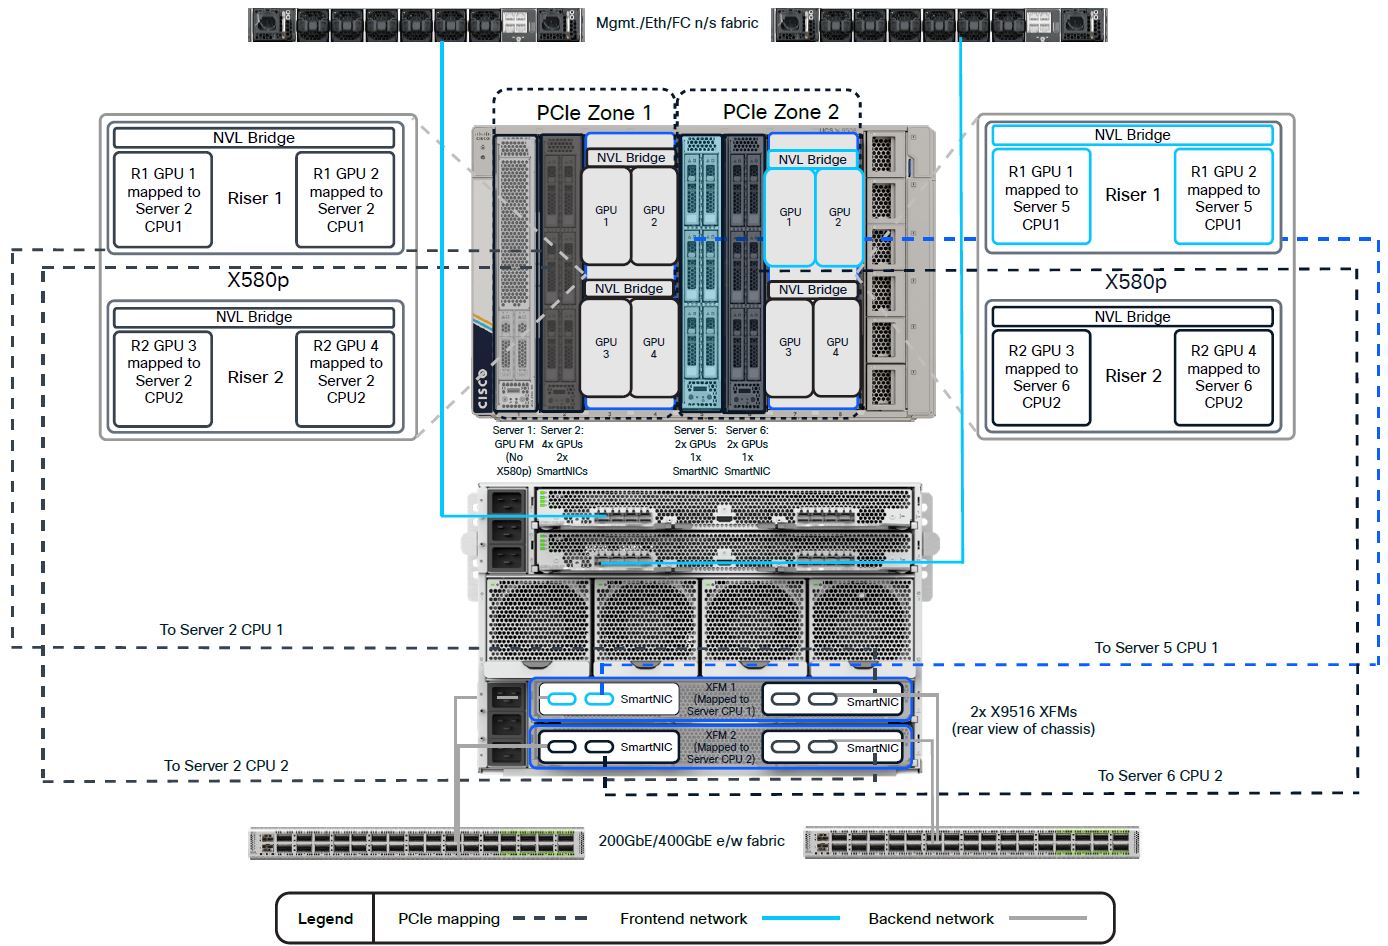
Task: Click 'R2 GPU 3 mapped to Server 2 CPU2' box
Action: pos(163,379)
